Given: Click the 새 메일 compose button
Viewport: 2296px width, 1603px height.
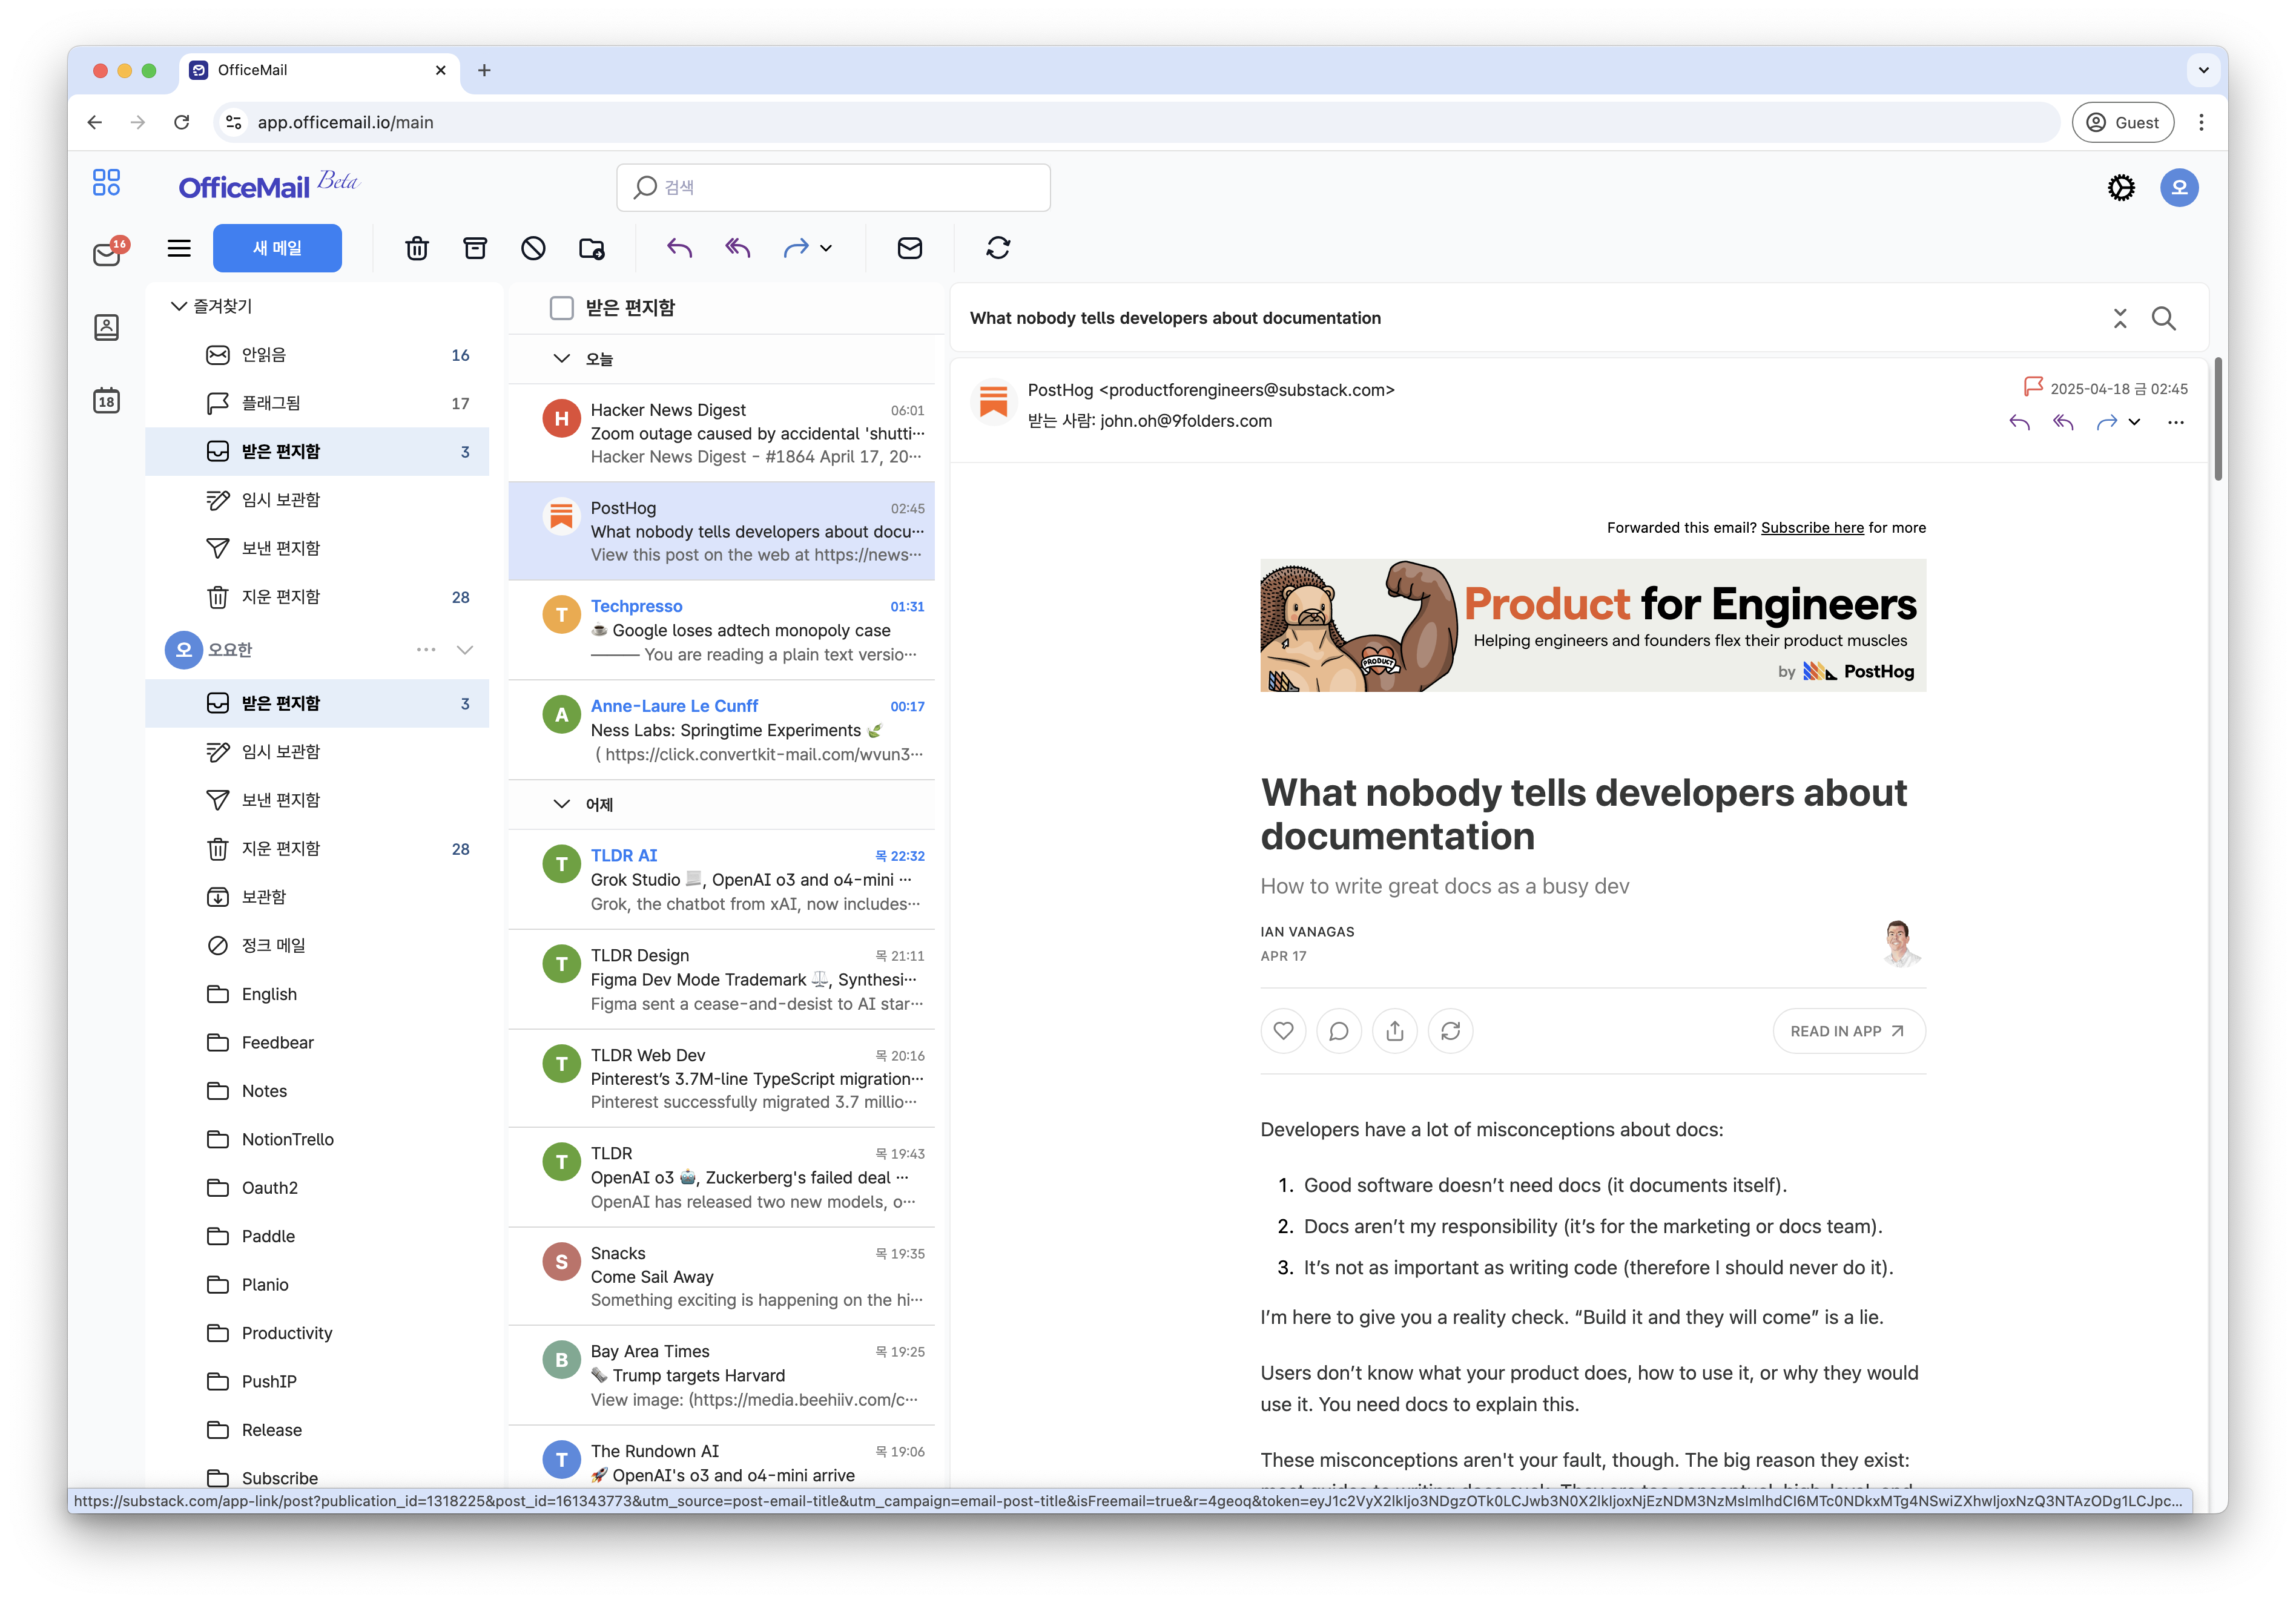Looking at the screenshot, I should coord(277,248).
